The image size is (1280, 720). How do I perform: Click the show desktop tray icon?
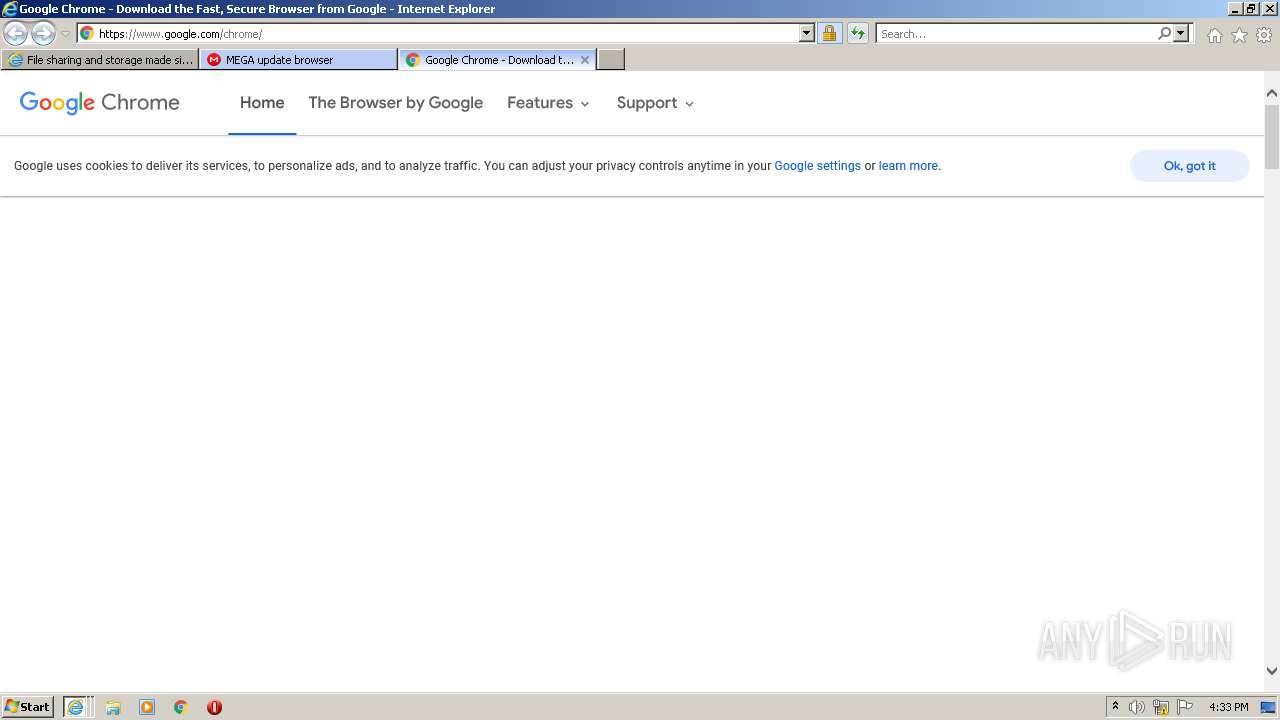[1269, 707]
